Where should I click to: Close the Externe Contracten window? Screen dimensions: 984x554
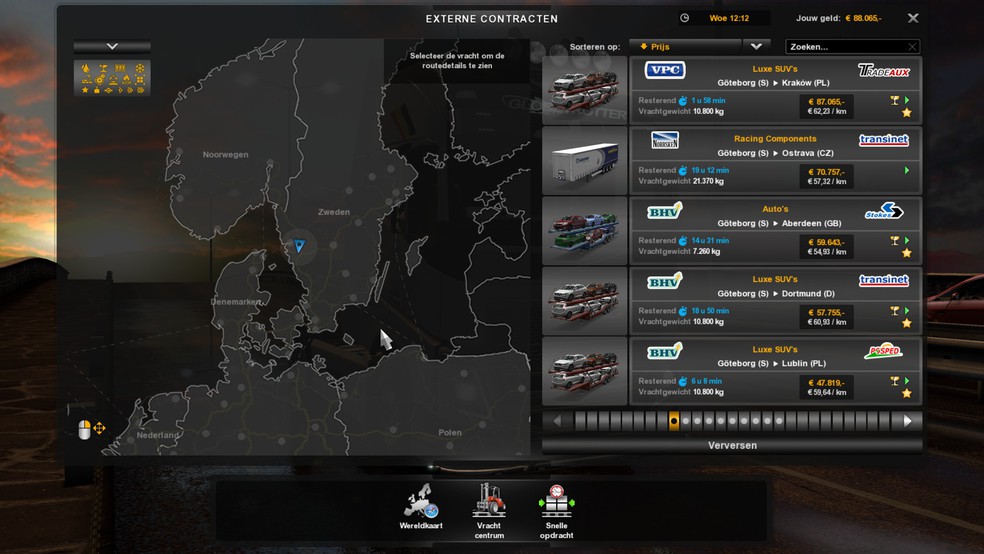tap(913, 18)
